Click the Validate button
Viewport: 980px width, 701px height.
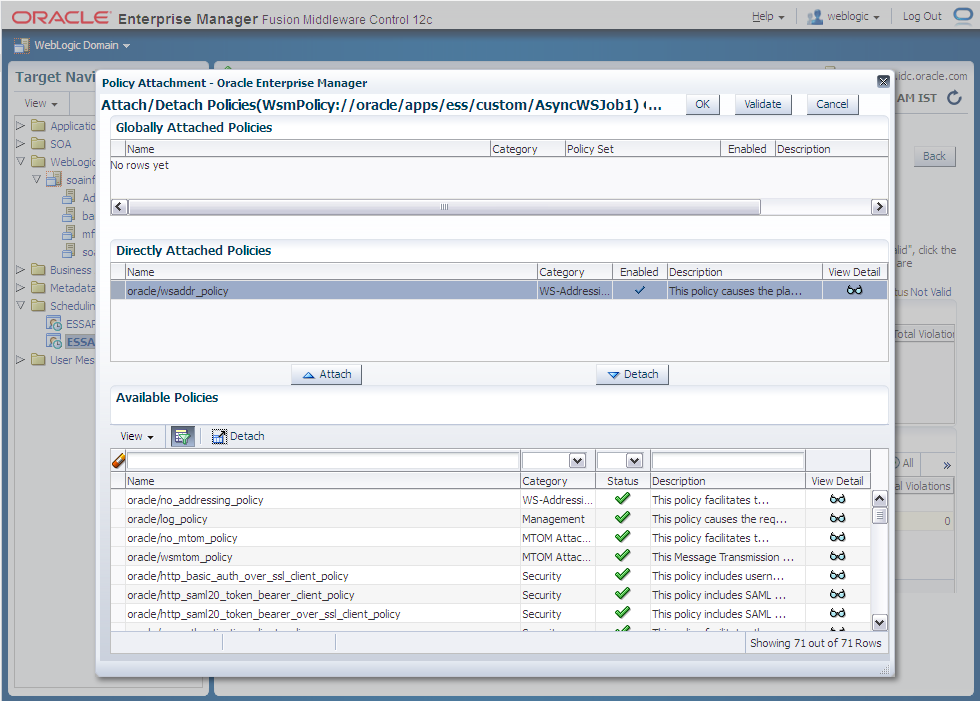click(762, 104)
